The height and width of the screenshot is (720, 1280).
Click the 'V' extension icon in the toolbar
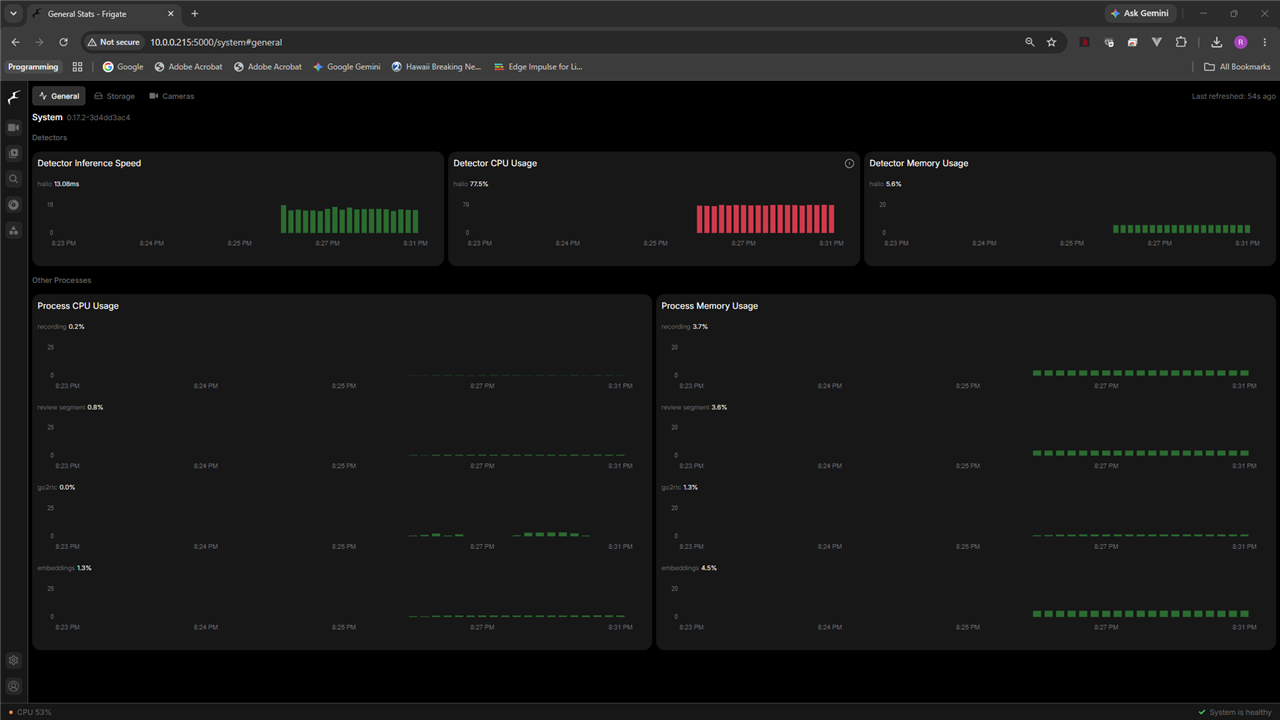[1157, 42]
